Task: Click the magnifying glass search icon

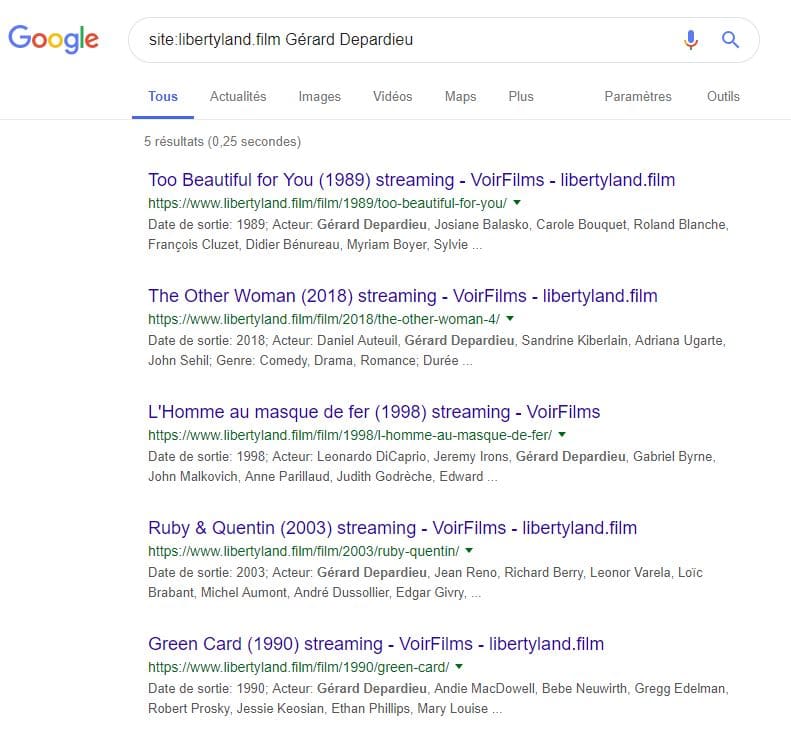Action: pos(730,39)
